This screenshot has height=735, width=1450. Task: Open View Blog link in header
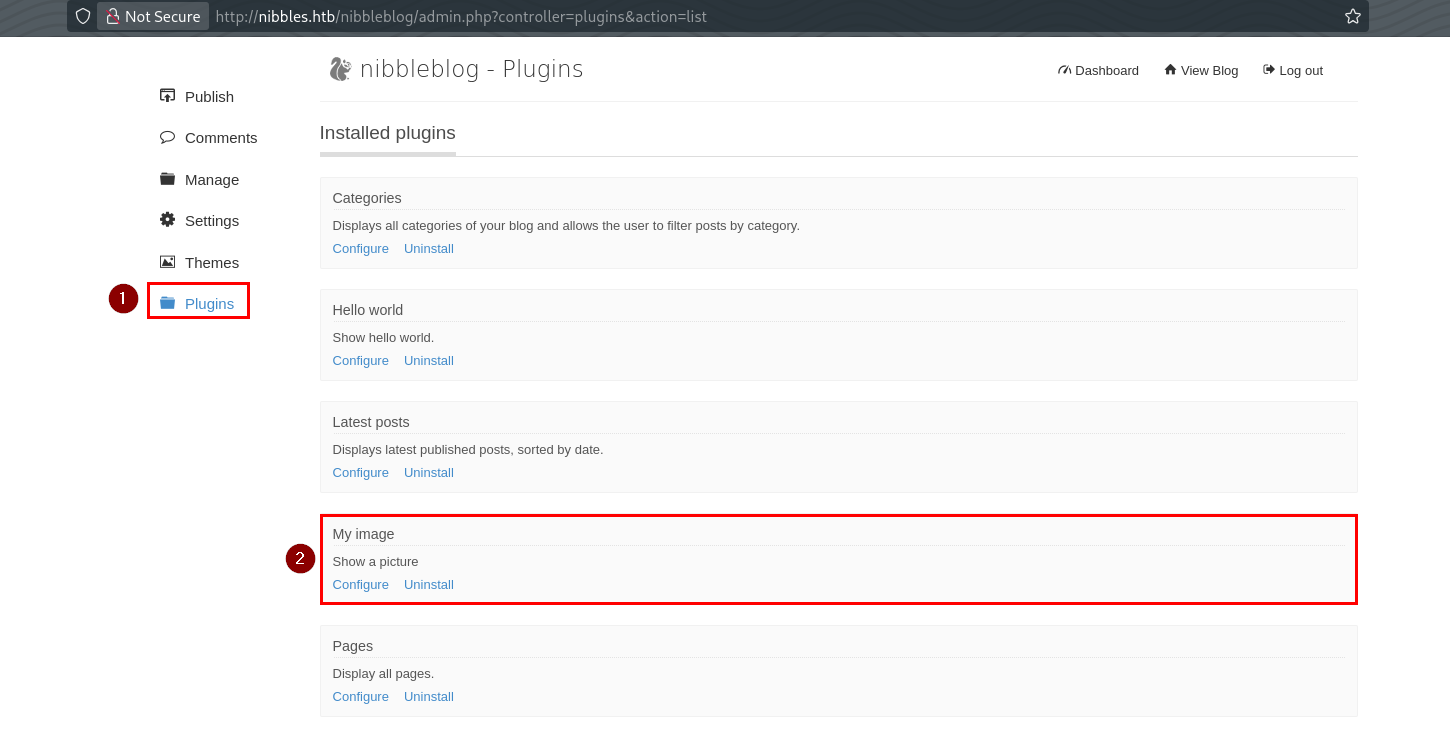tap(1201, 70)
